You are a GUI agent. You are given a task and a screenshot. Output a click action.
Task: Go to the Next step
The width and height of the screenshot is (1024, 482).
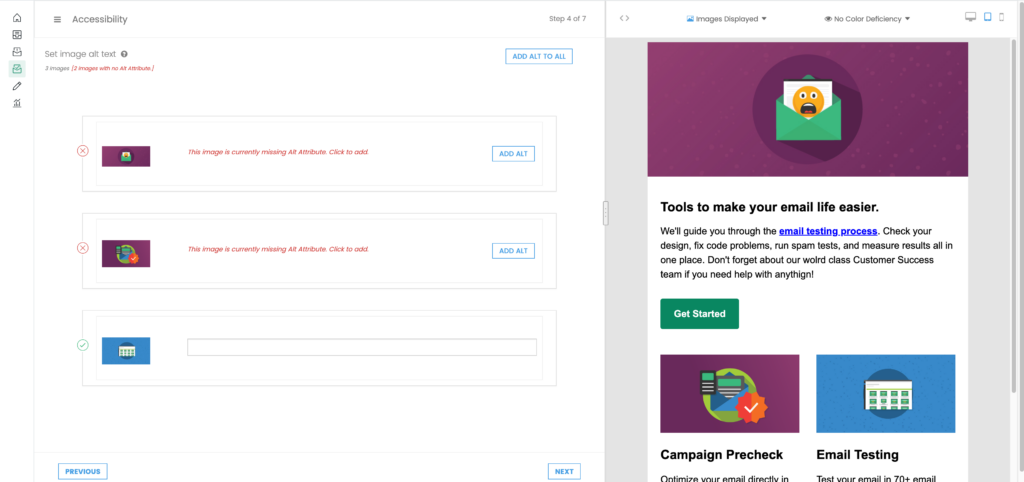[x=564, y=471]
